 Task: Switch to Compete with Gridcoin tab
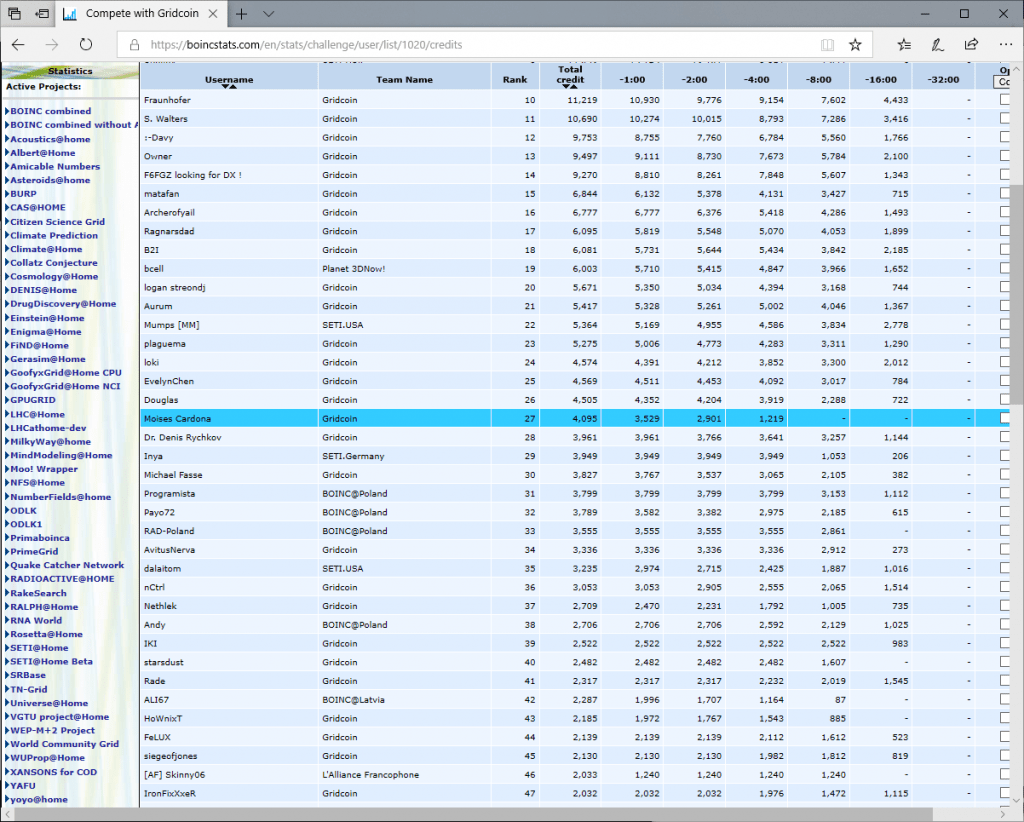point(140,14)
